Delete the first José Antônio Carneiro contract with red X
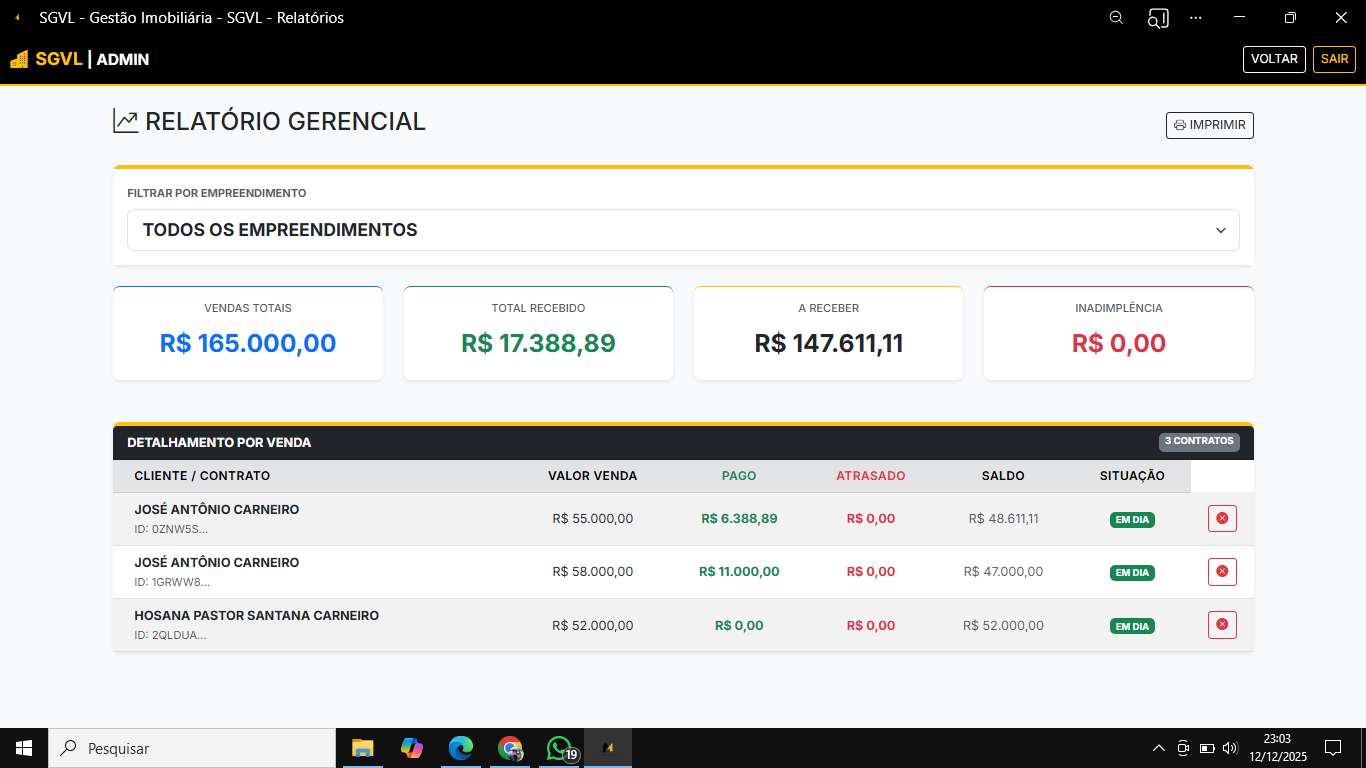 tap(1222, 518)
